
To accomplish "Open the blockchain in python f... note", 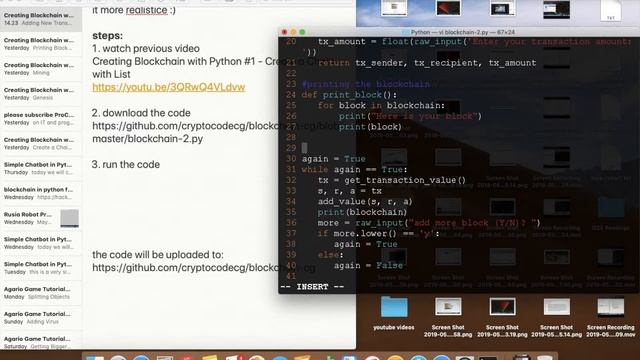I will 41,193.
